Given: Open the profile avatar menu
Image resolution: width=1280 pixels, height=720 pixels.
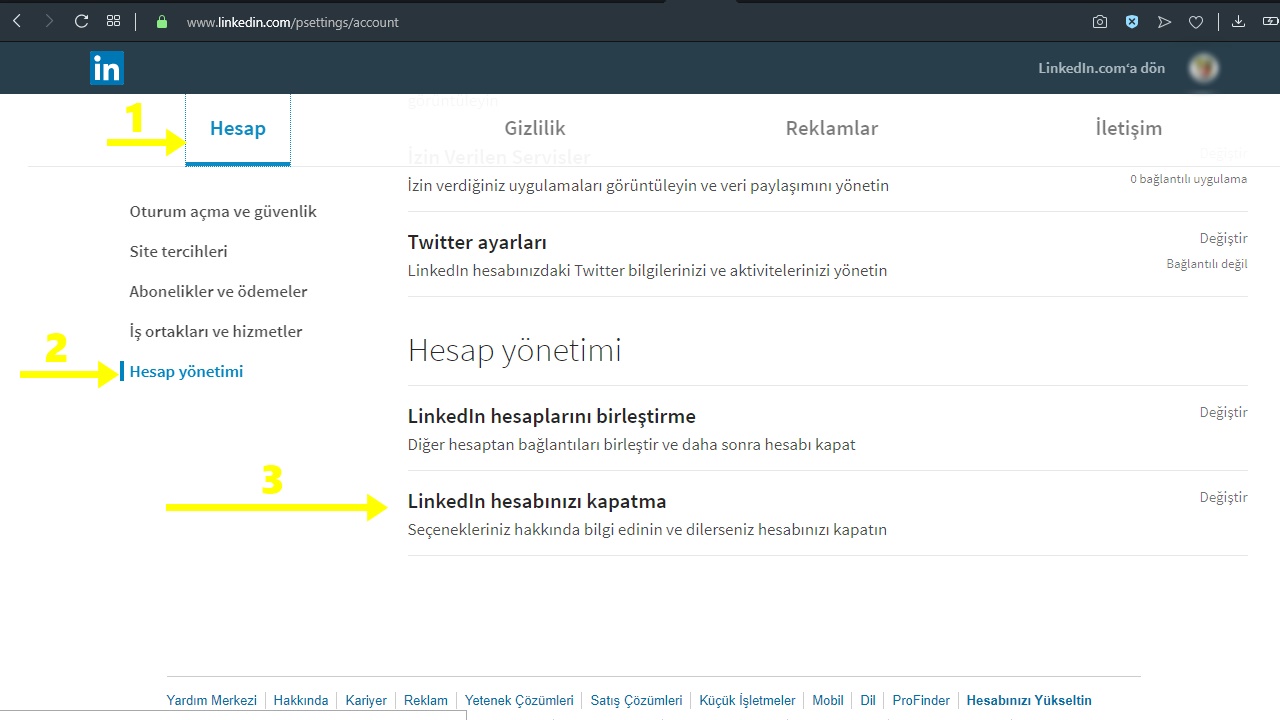Looking at the screenshot, I should click(x=1203, y=68).
